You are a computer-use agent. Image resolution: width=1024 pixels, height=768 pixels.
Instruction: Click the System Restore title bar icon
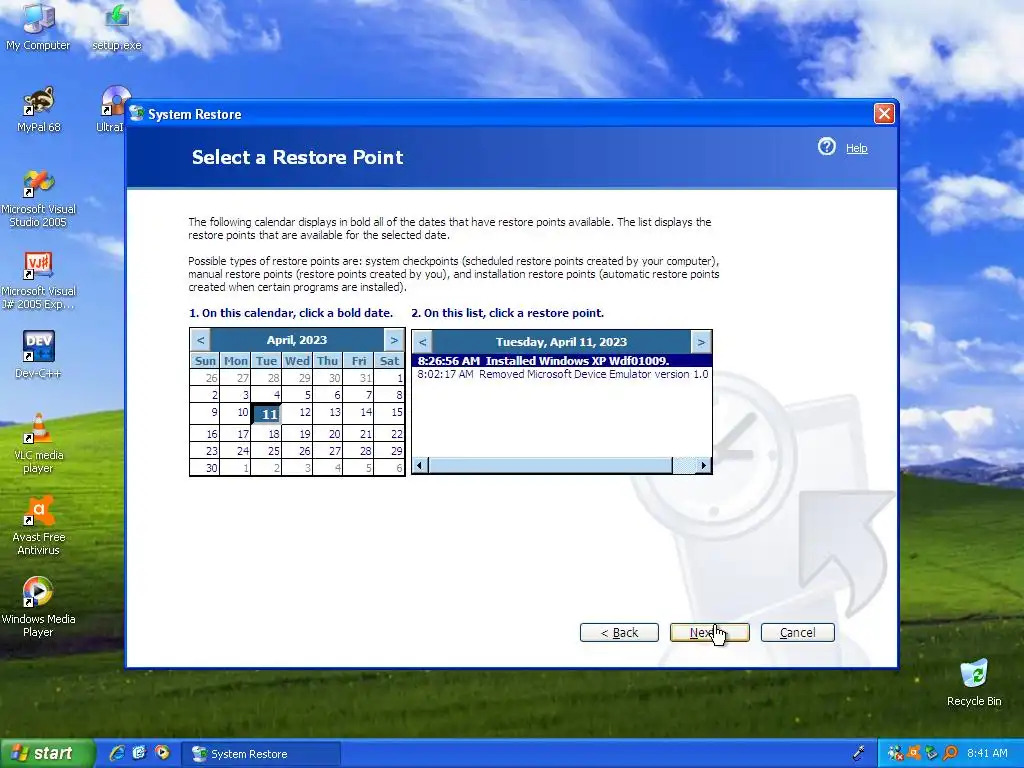tap(136, 114)
